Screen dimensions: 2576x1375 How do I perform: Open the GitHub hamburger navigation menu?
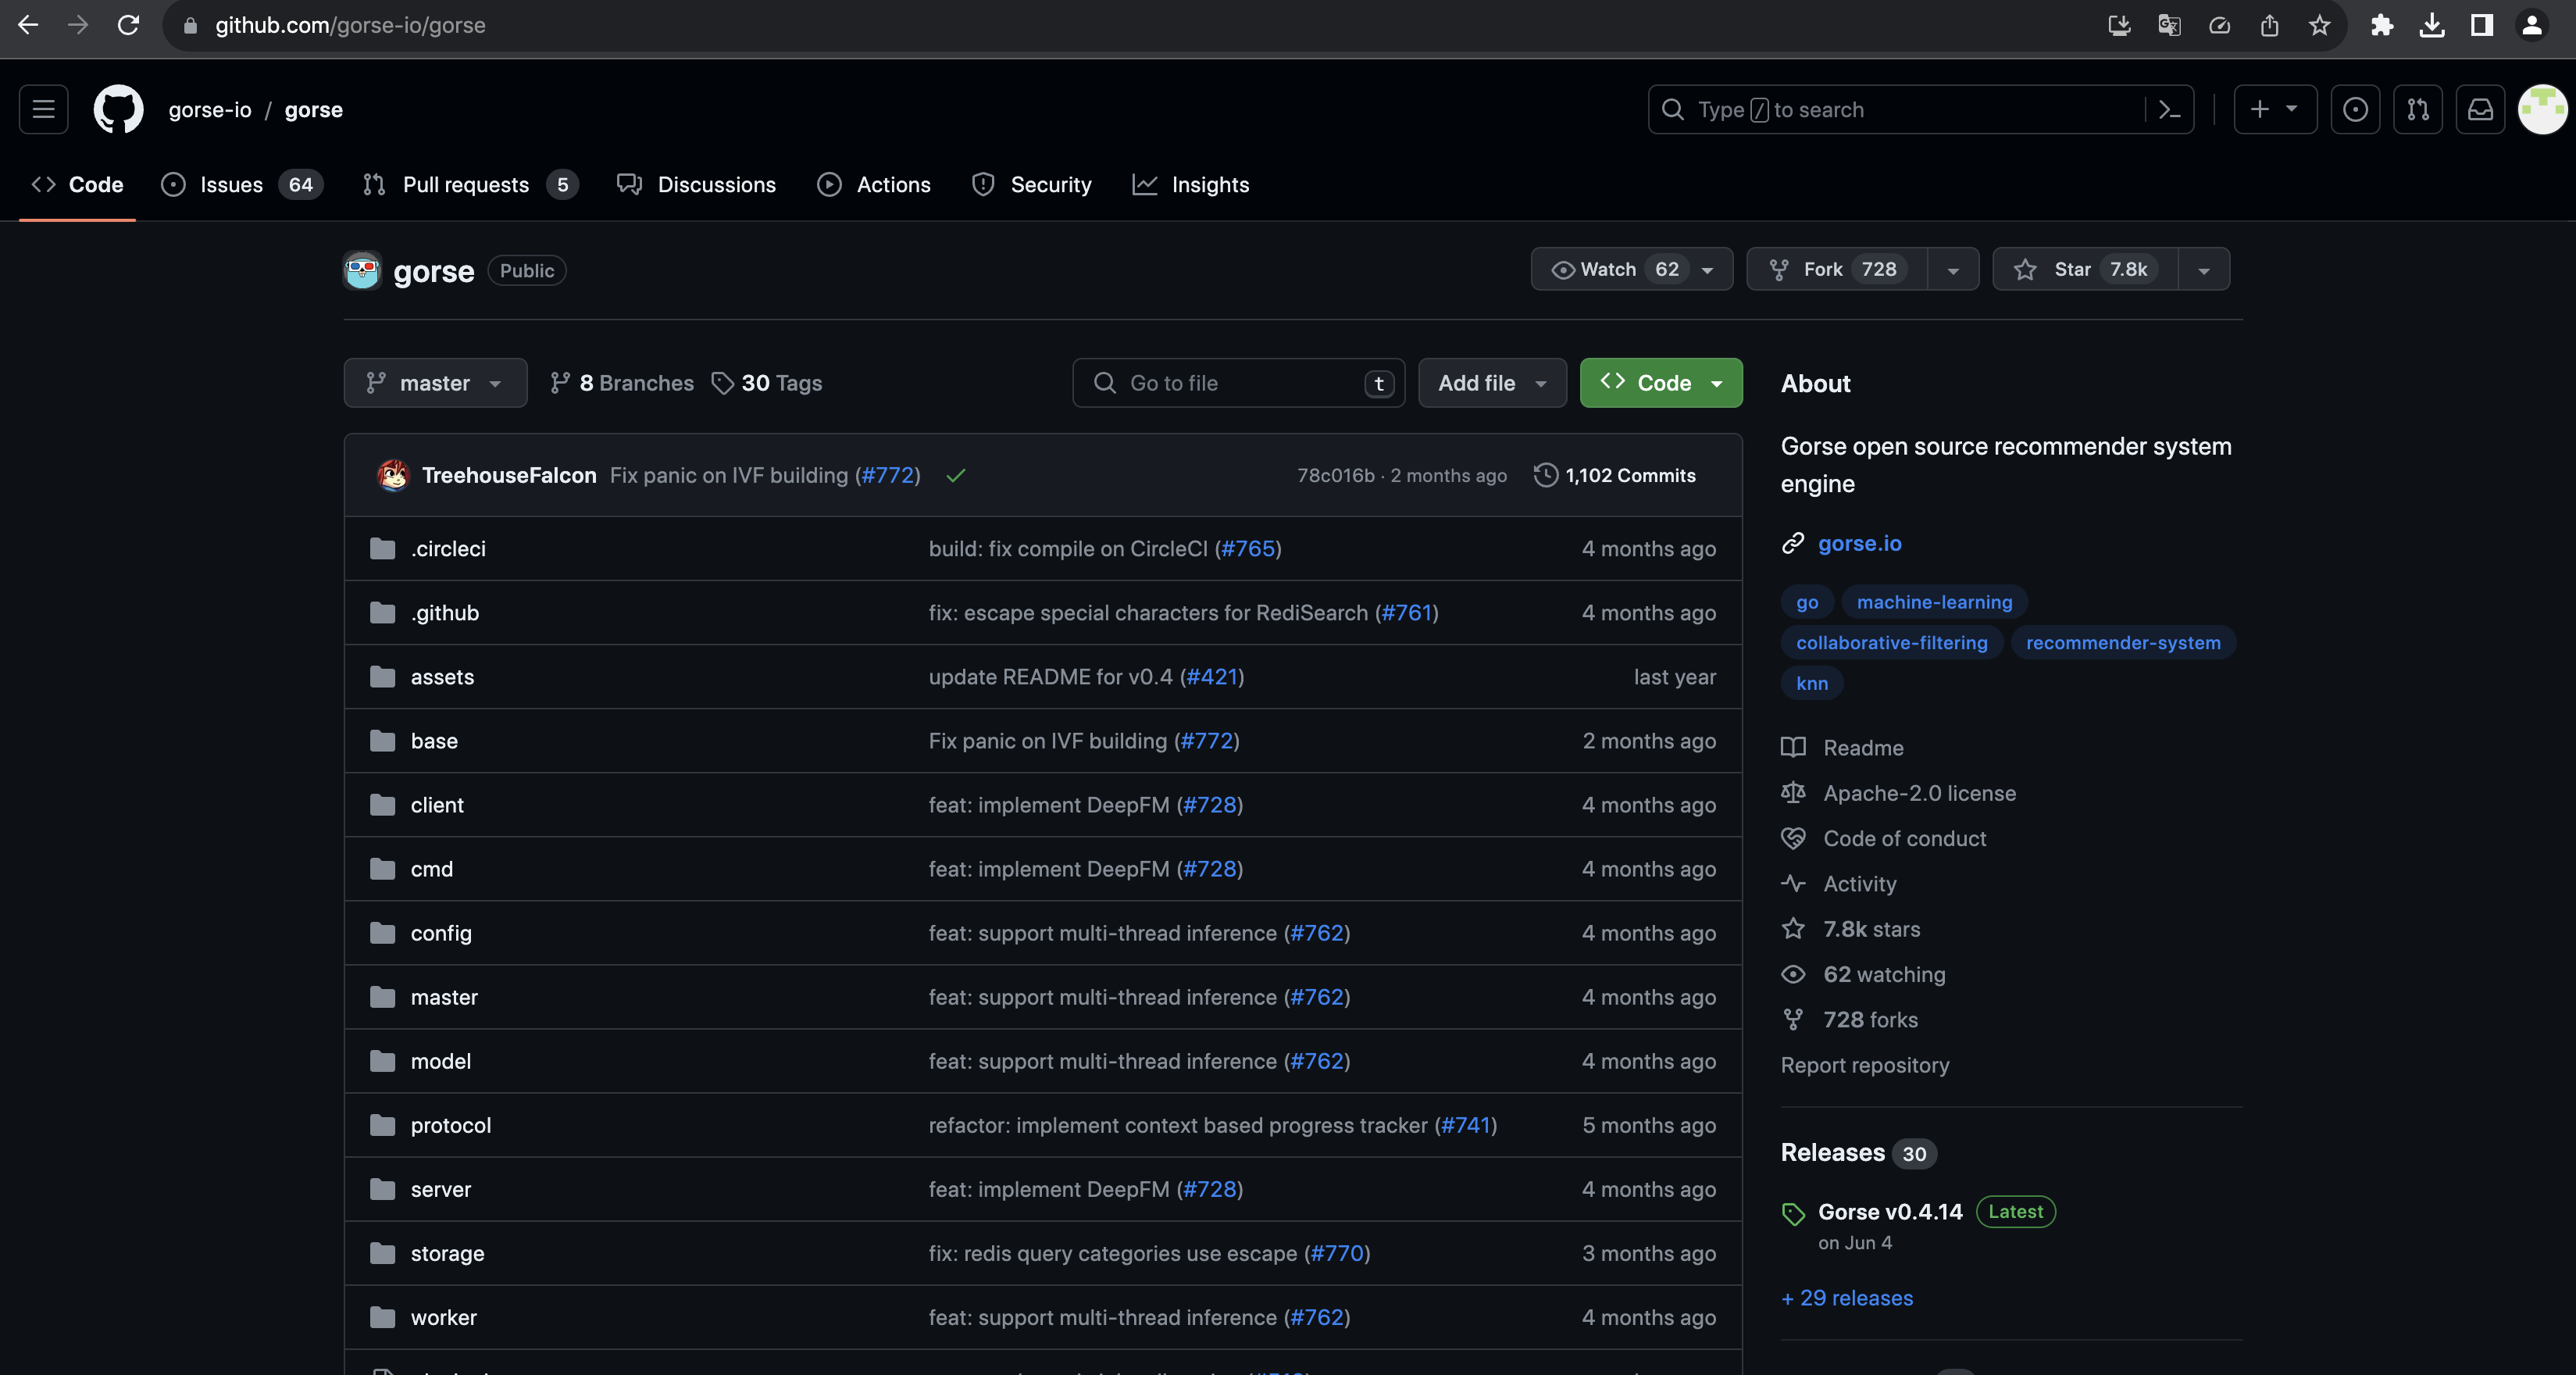pos(43,109)
